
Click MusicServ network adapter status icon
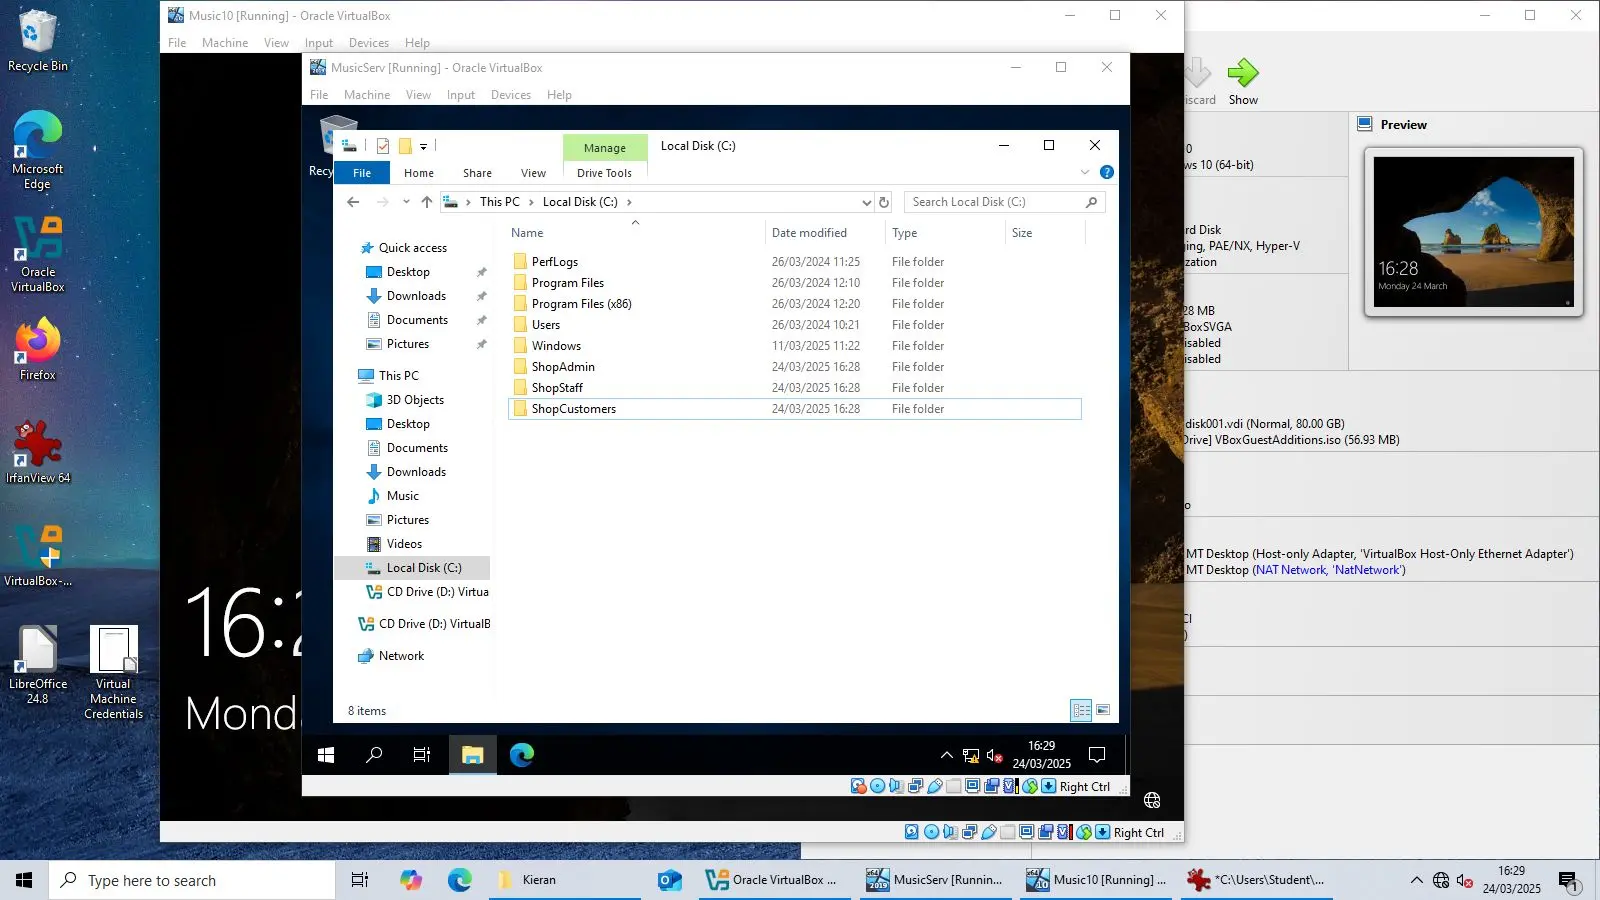915,786
